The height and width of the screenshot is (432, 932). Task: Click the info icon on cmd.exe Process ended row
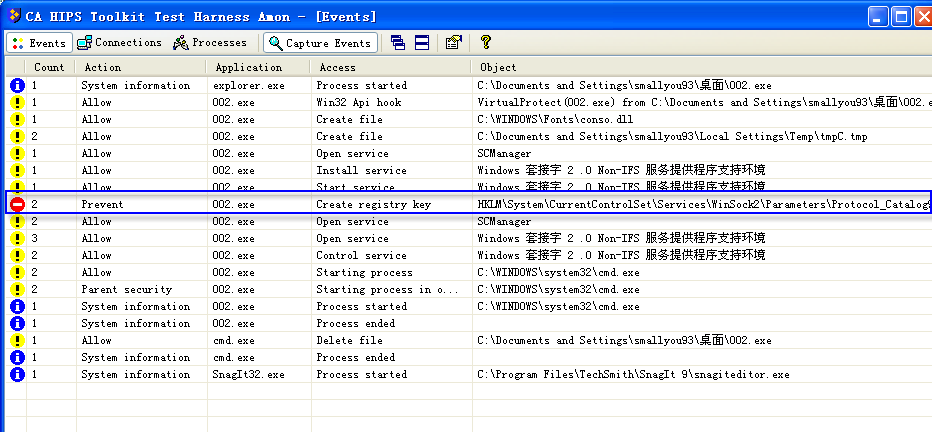[x=17, y=358]
